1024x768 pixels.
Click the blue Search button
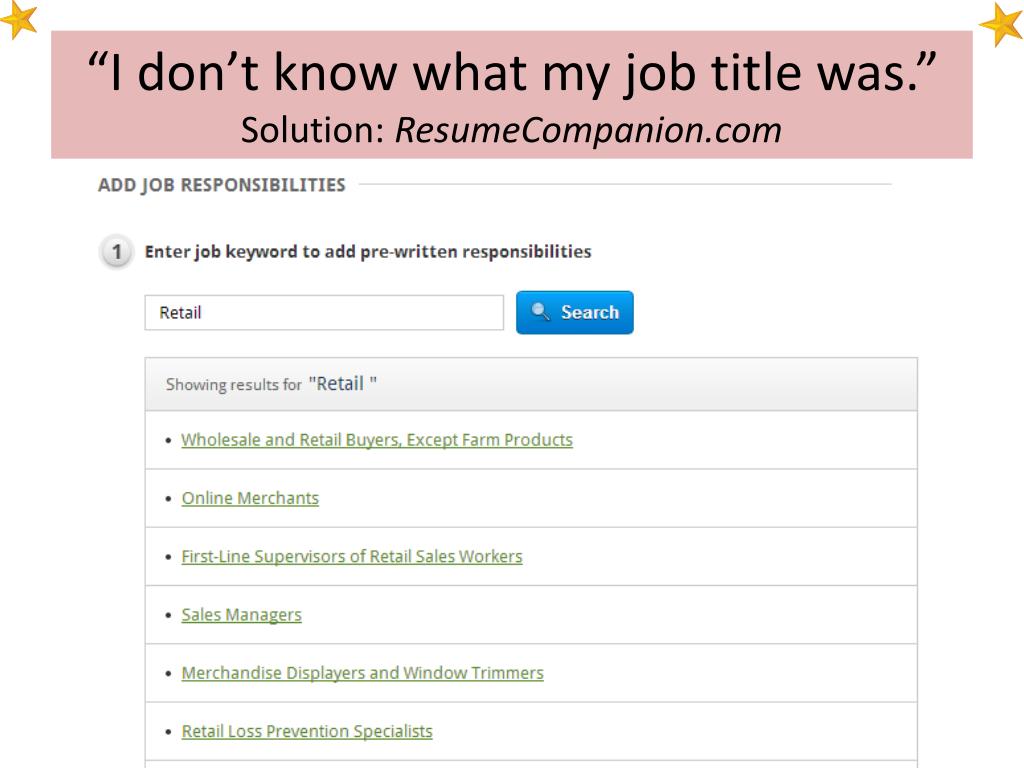coord(575,312)
